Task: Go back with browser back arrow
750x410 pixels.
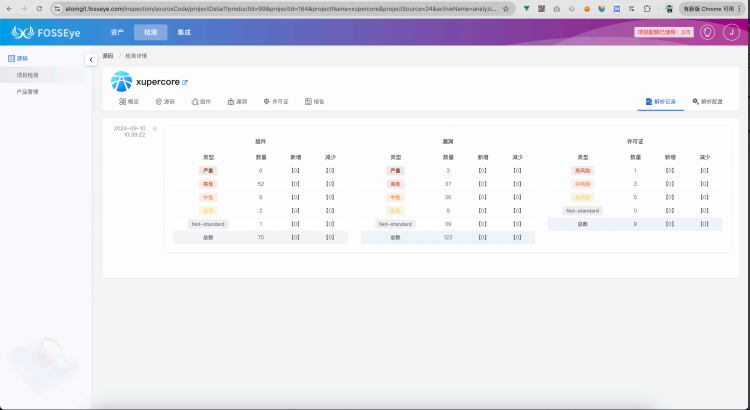Action: 9,9
